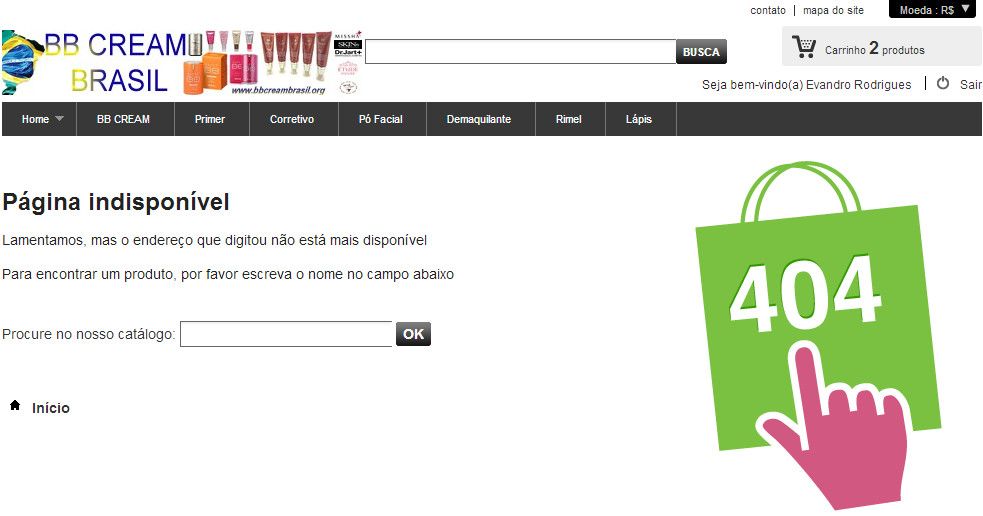Click the home icon beside Início

coord(15,405)
